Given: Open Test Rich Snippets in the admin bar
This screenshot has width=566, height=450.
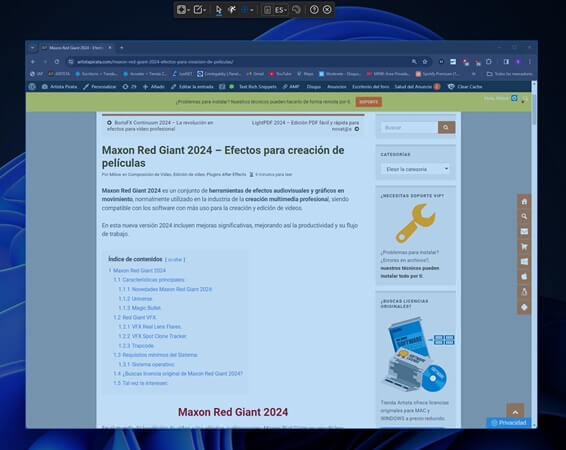Looking at the screenshot, I should [257, 87].
